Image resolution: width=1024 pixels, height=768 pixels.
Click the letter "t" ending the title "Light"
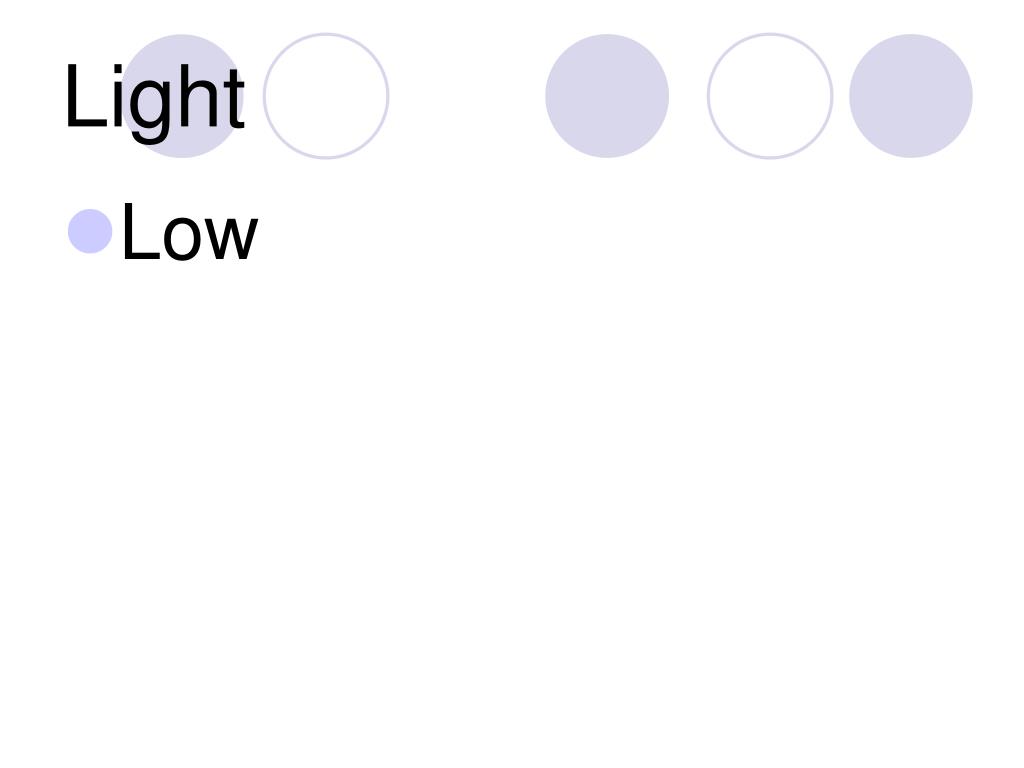233,98
